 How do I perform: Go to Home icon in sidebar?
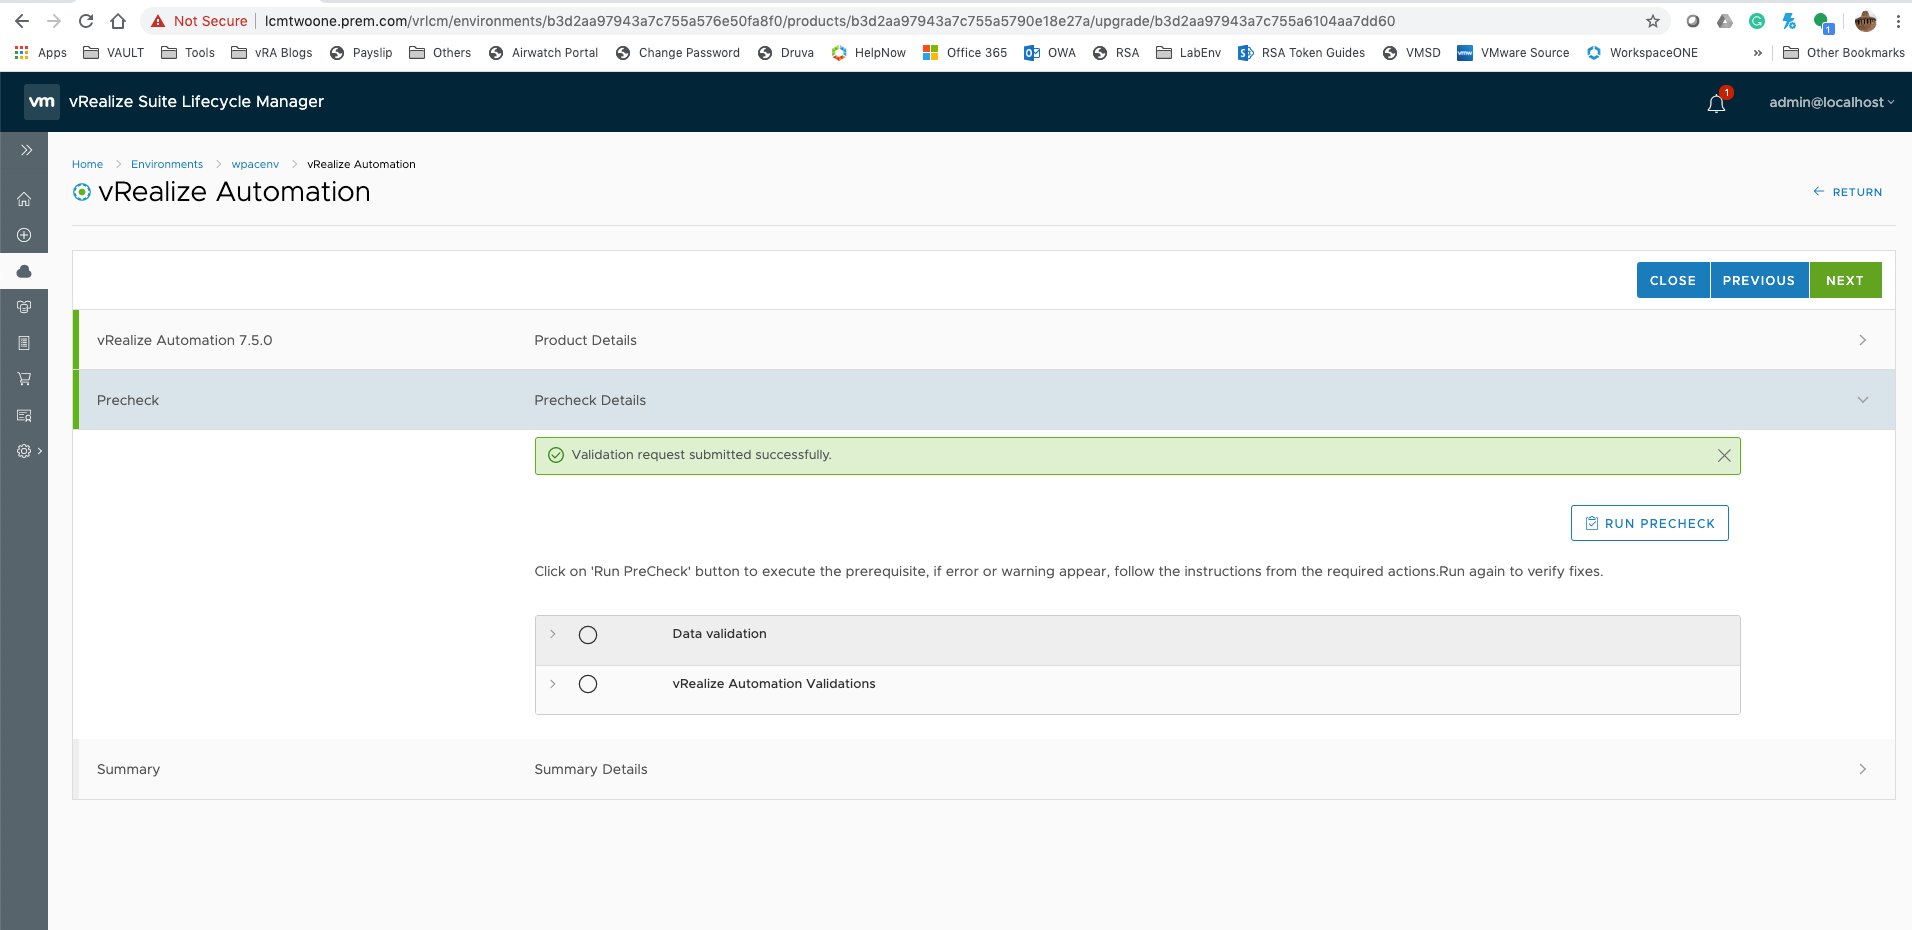(24, 199)
